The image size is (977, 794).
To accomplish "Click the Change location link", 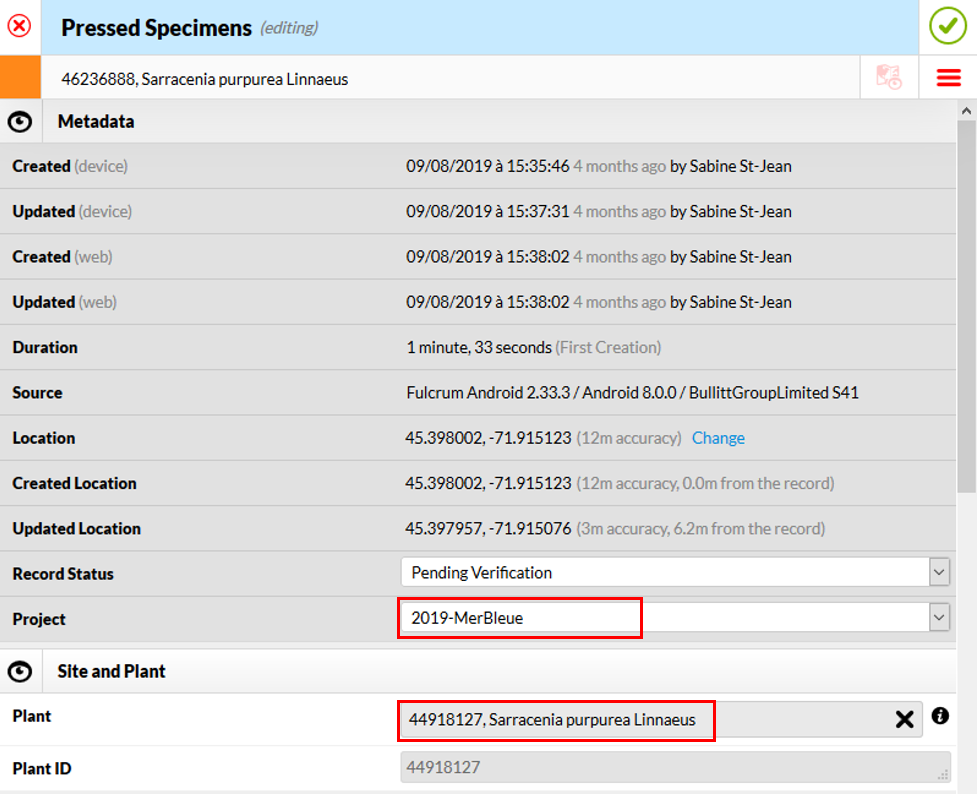I will (x=718, y=438).
